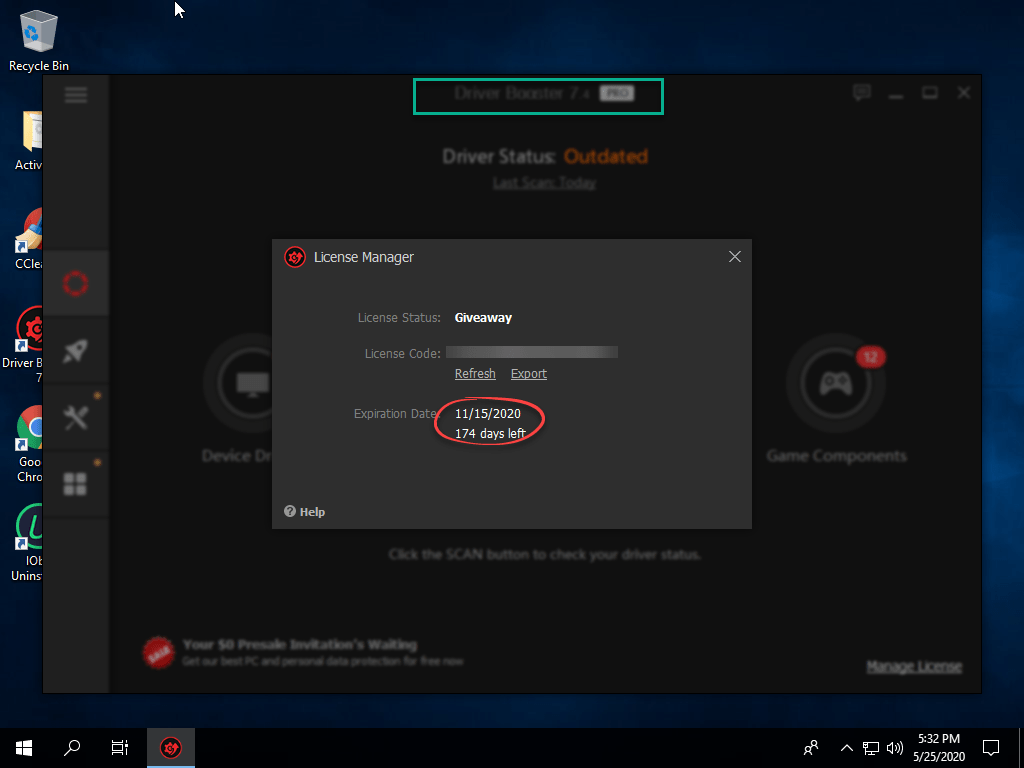This screenshot has height=768, width=1024.
Task: Click the Outdated driver status text
Action: (605, 157)
